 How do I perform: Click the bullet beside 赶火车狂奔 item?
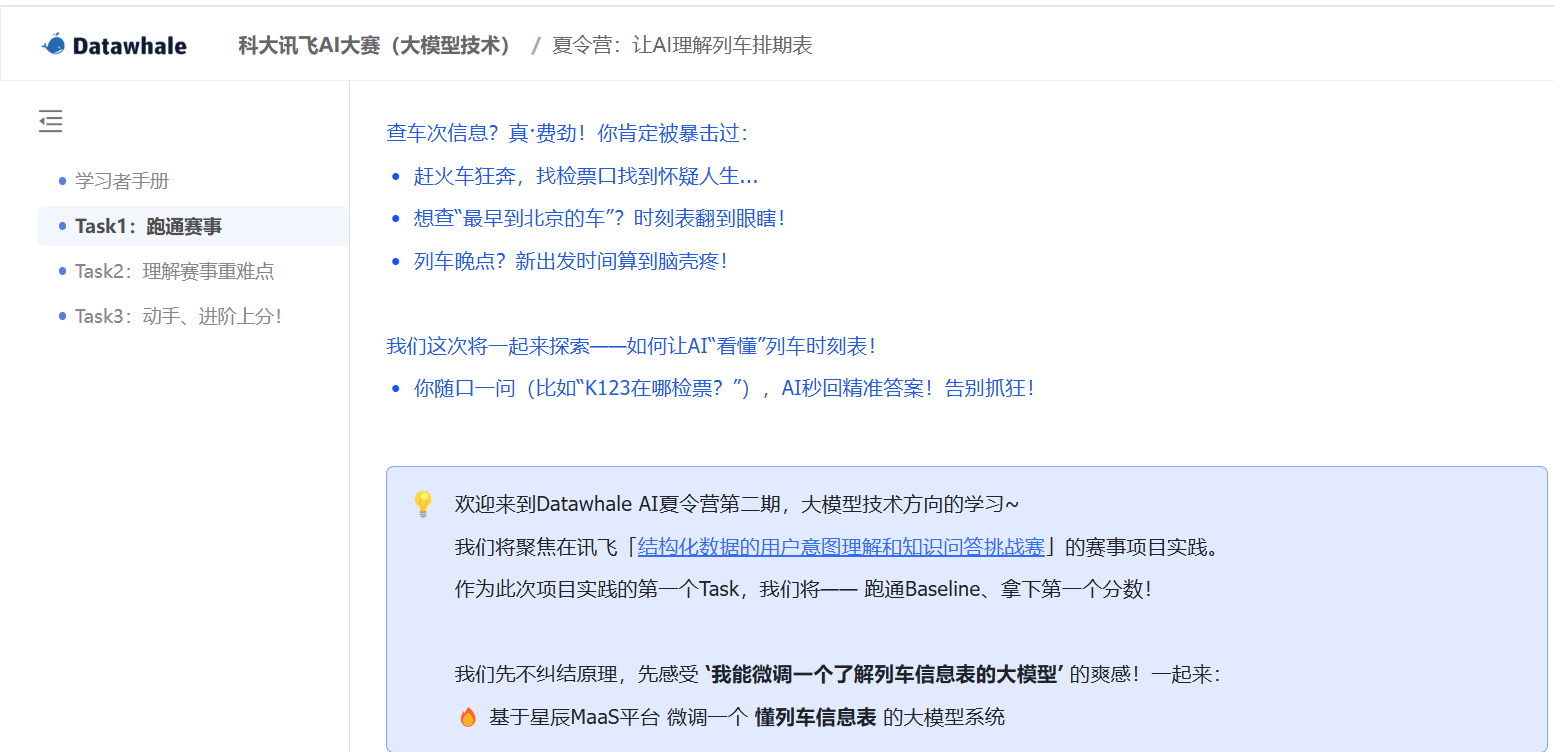point(393,176)
